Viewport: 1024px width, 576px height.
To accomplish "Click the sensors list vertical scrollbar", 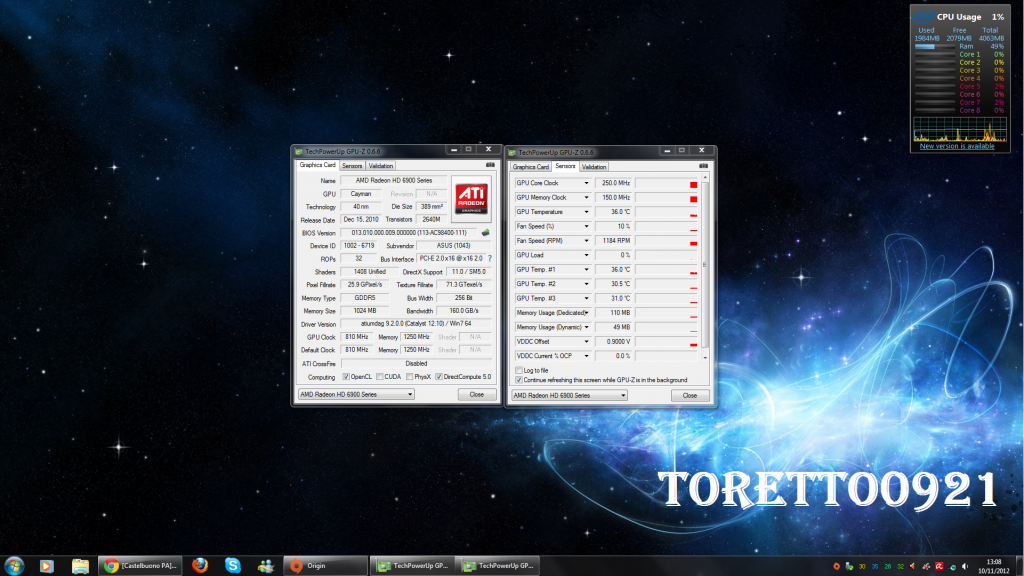I will [705, 265].
